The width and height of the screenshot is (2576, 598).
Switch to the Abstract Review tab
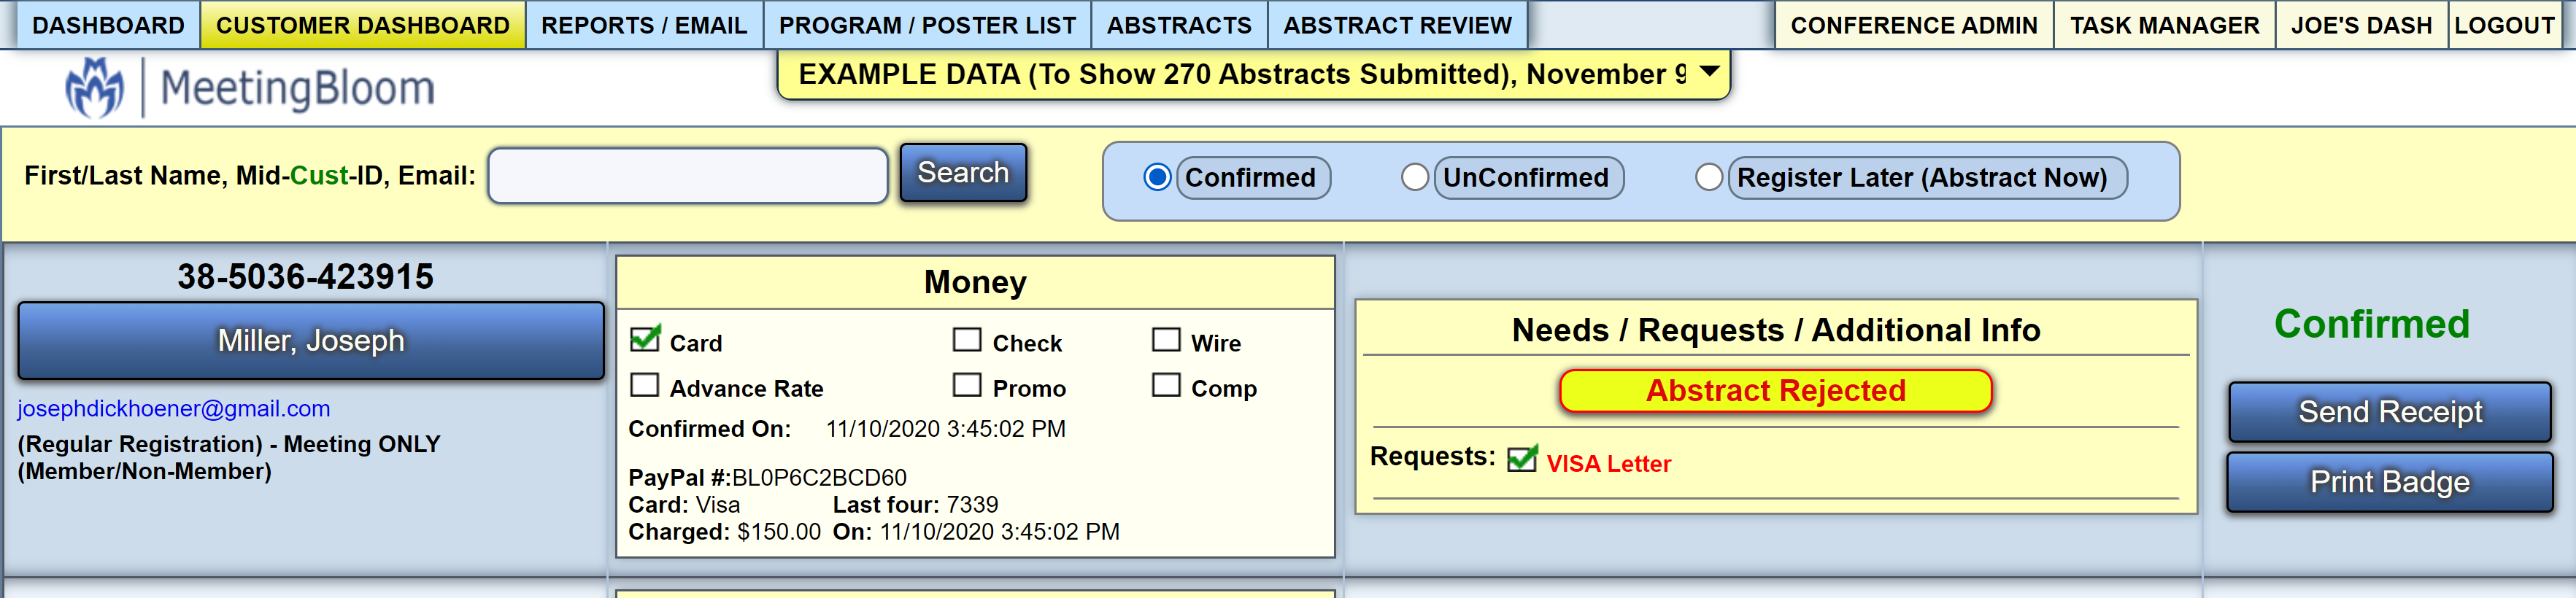(1397, 25)
